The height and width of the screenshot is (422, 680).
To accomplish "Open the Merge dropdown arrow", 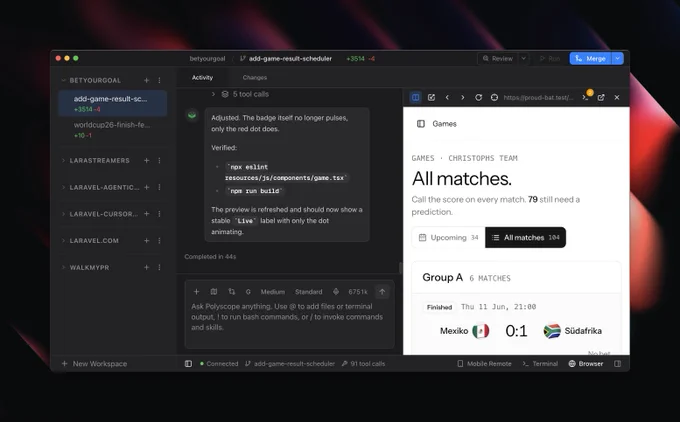I will tap(618, 59).
